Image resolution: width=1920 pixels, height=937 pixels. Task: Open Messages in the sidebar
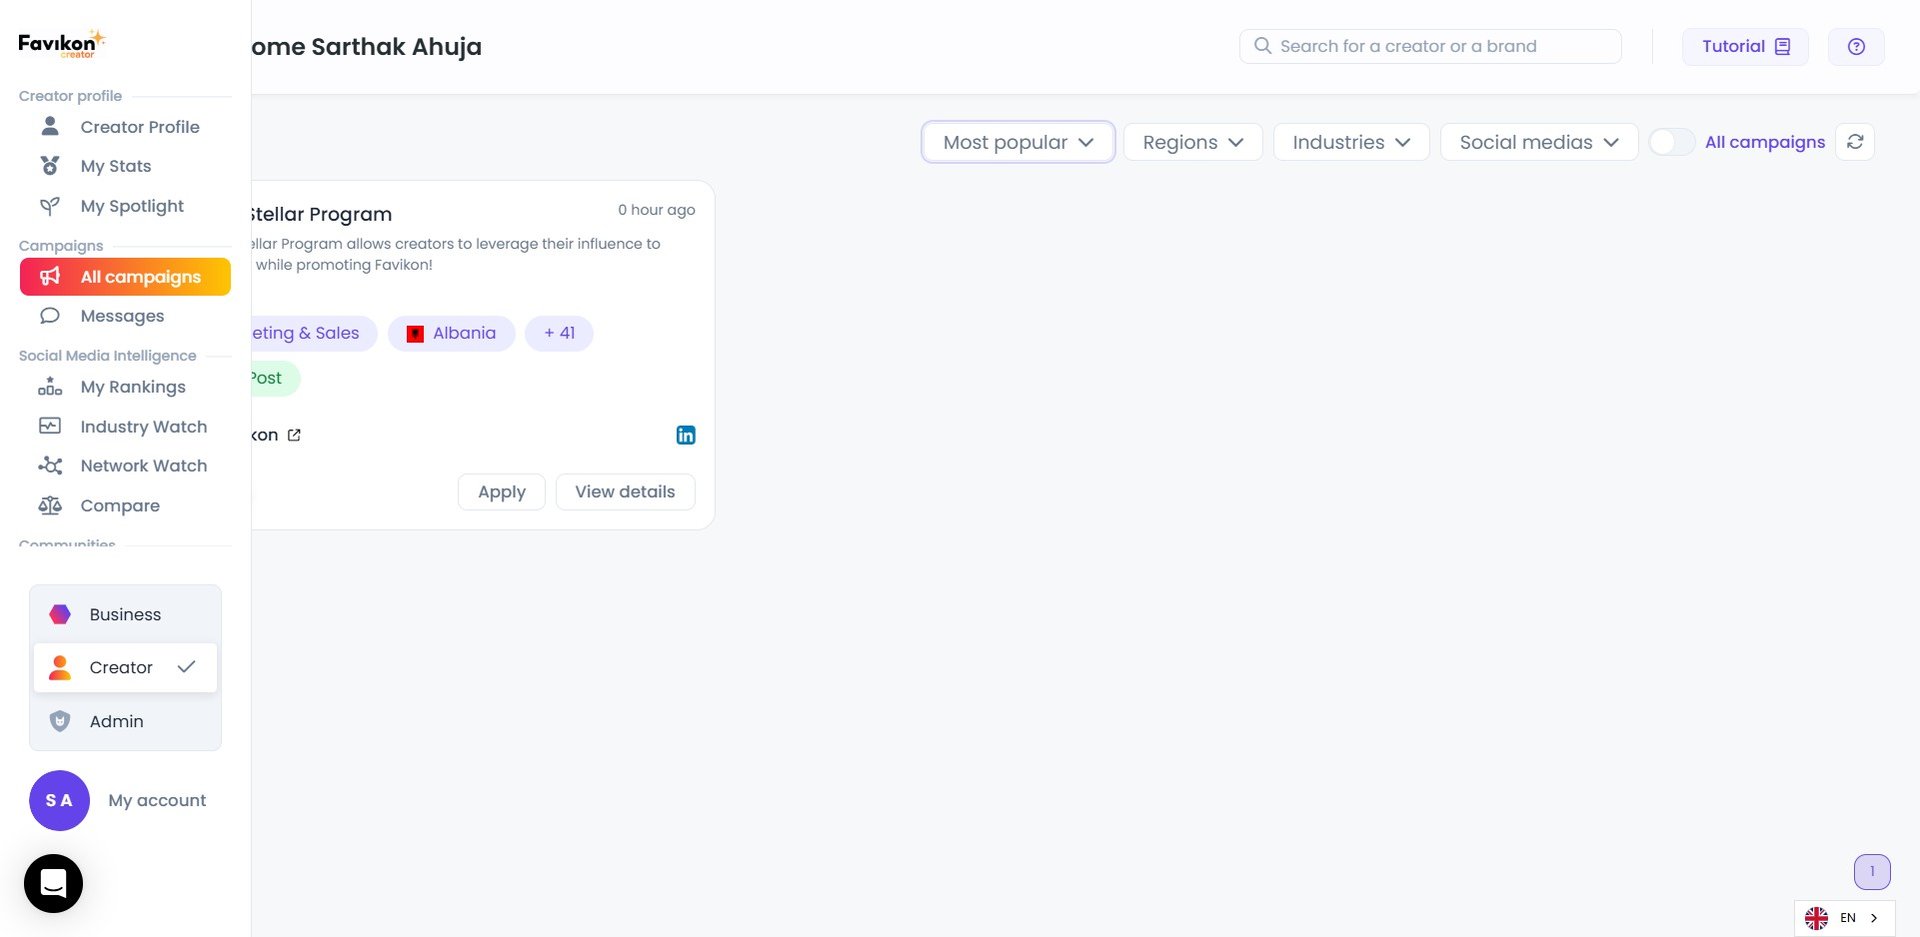point(122,316)
